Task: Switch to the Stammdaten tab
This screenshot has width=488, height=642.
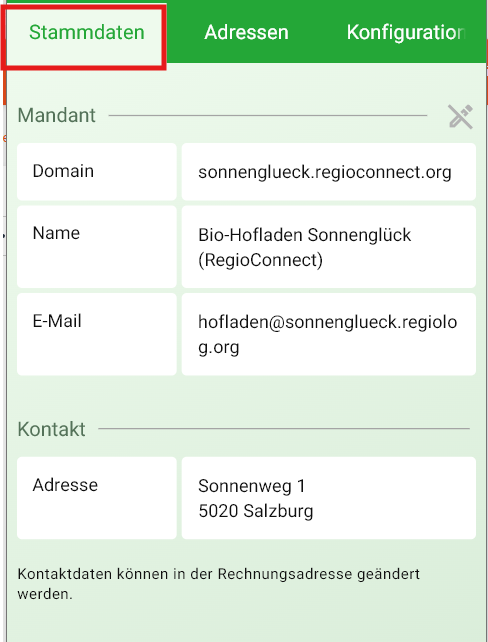Action: pyautogui.click(x=86, y=32)
